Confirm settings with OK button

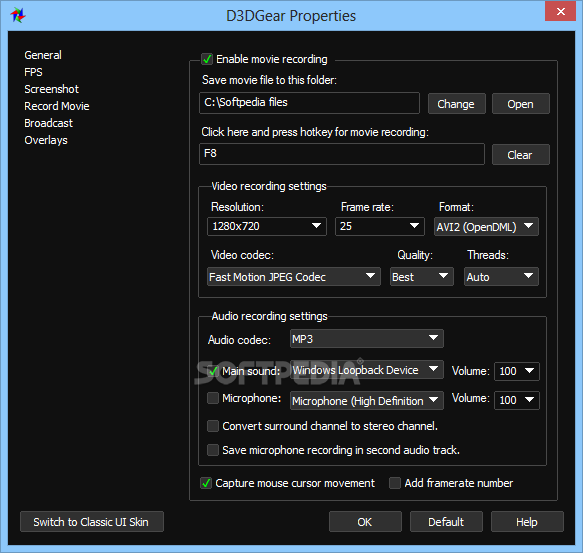[x=365, y=522]
